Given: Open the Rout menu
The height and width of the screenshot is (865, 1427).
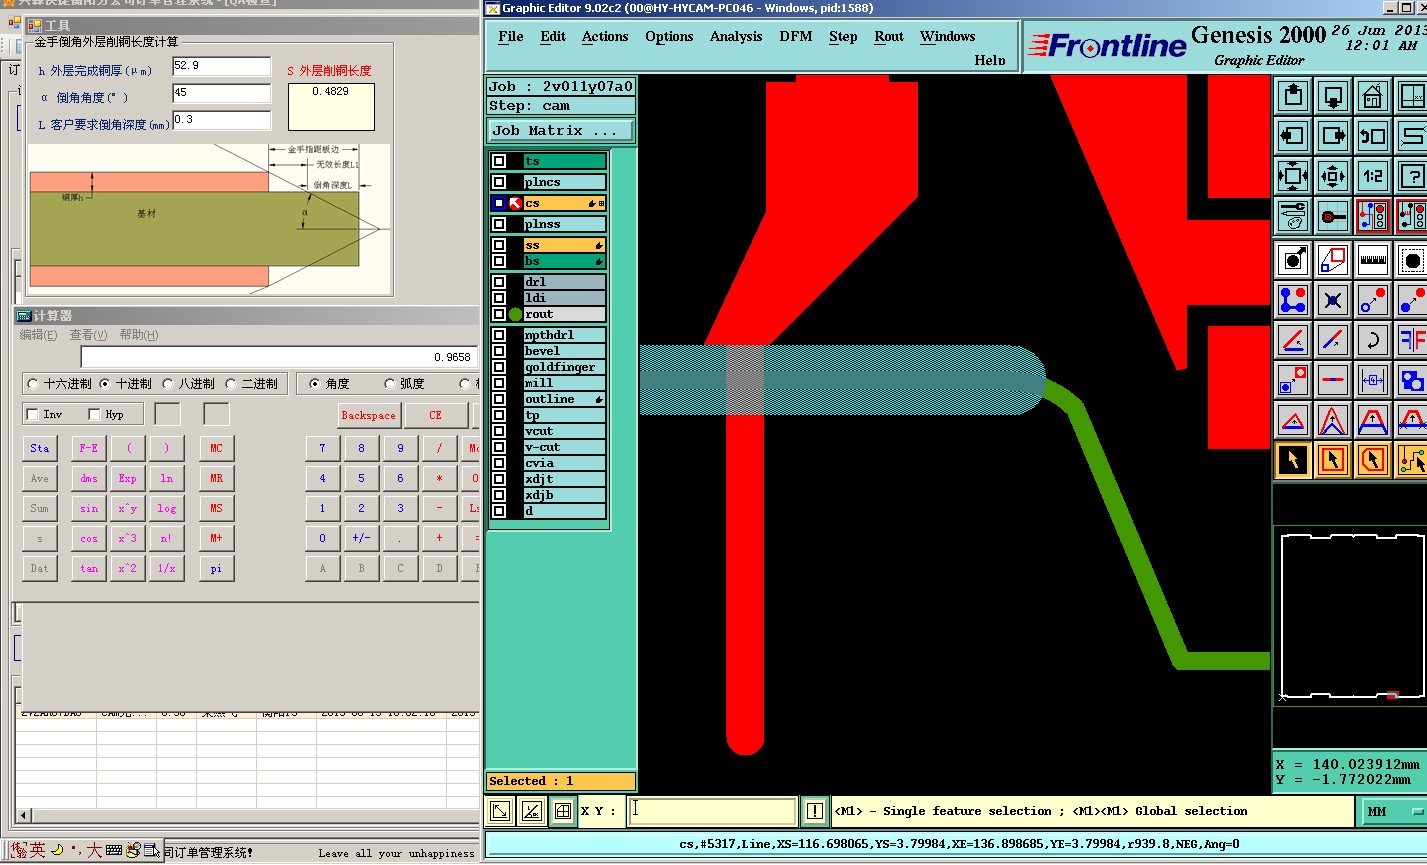Looking at the screenshot, I should [889, 36].
